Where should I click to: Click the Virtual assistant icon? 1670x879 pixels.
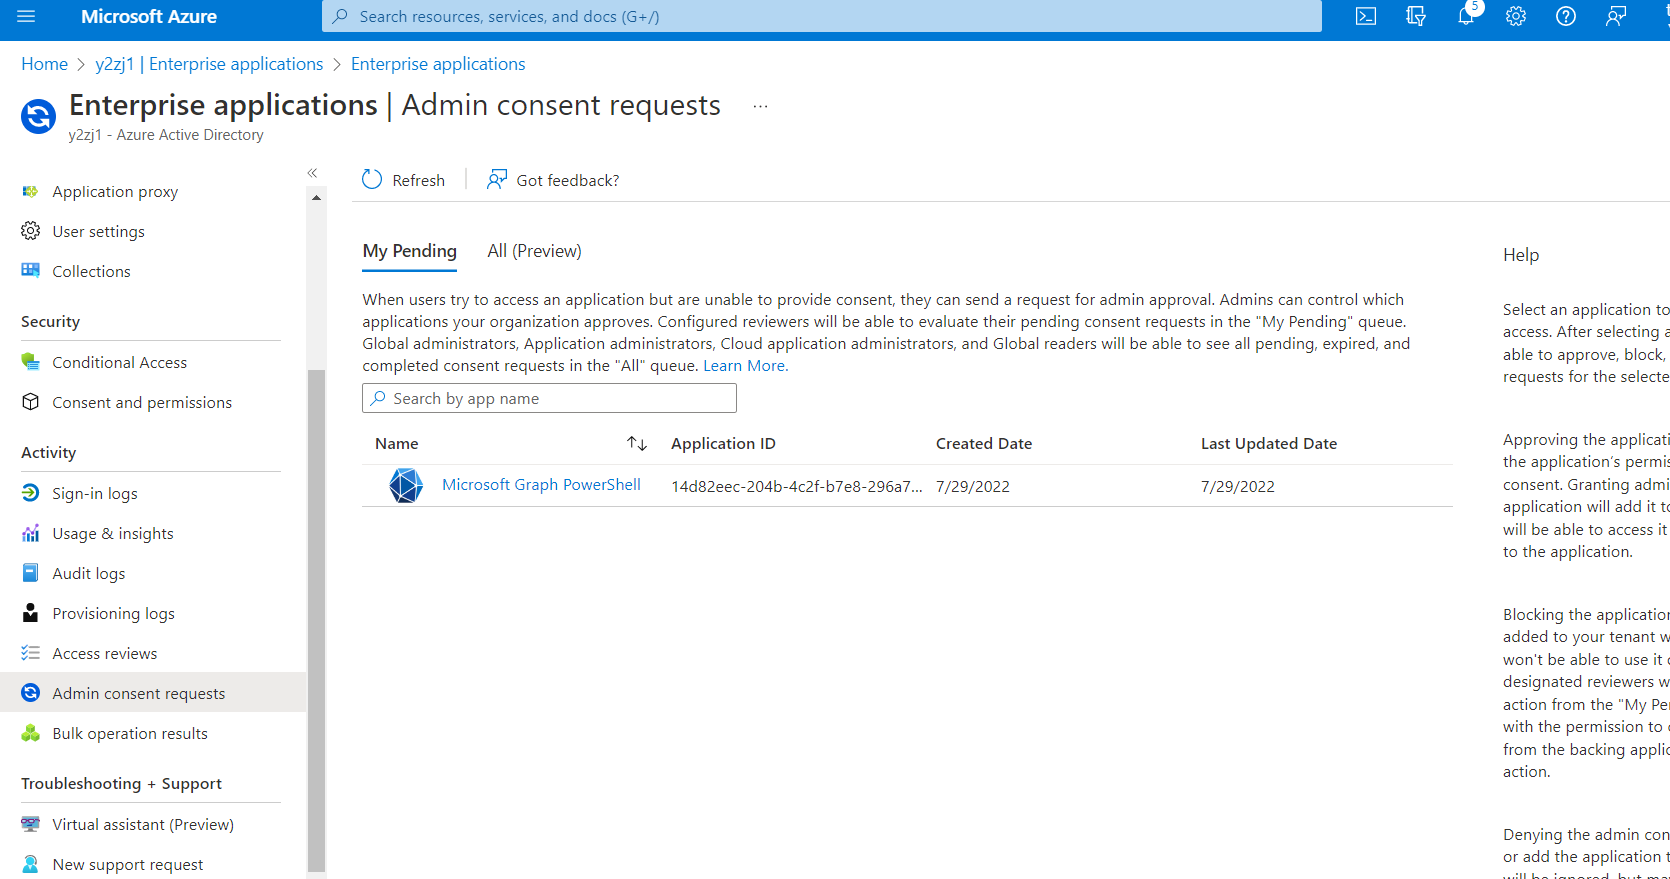click(x=31, y=824)
